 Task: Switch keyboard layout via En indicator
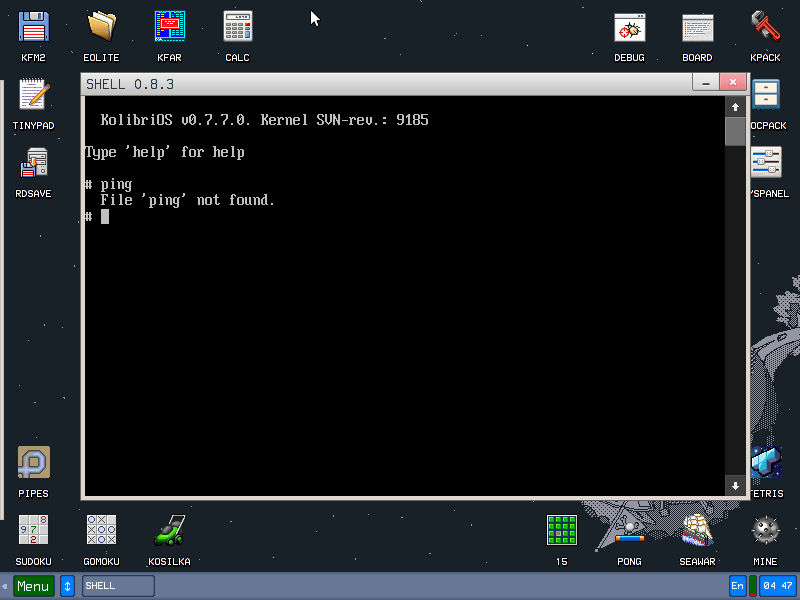click(737, 586)
